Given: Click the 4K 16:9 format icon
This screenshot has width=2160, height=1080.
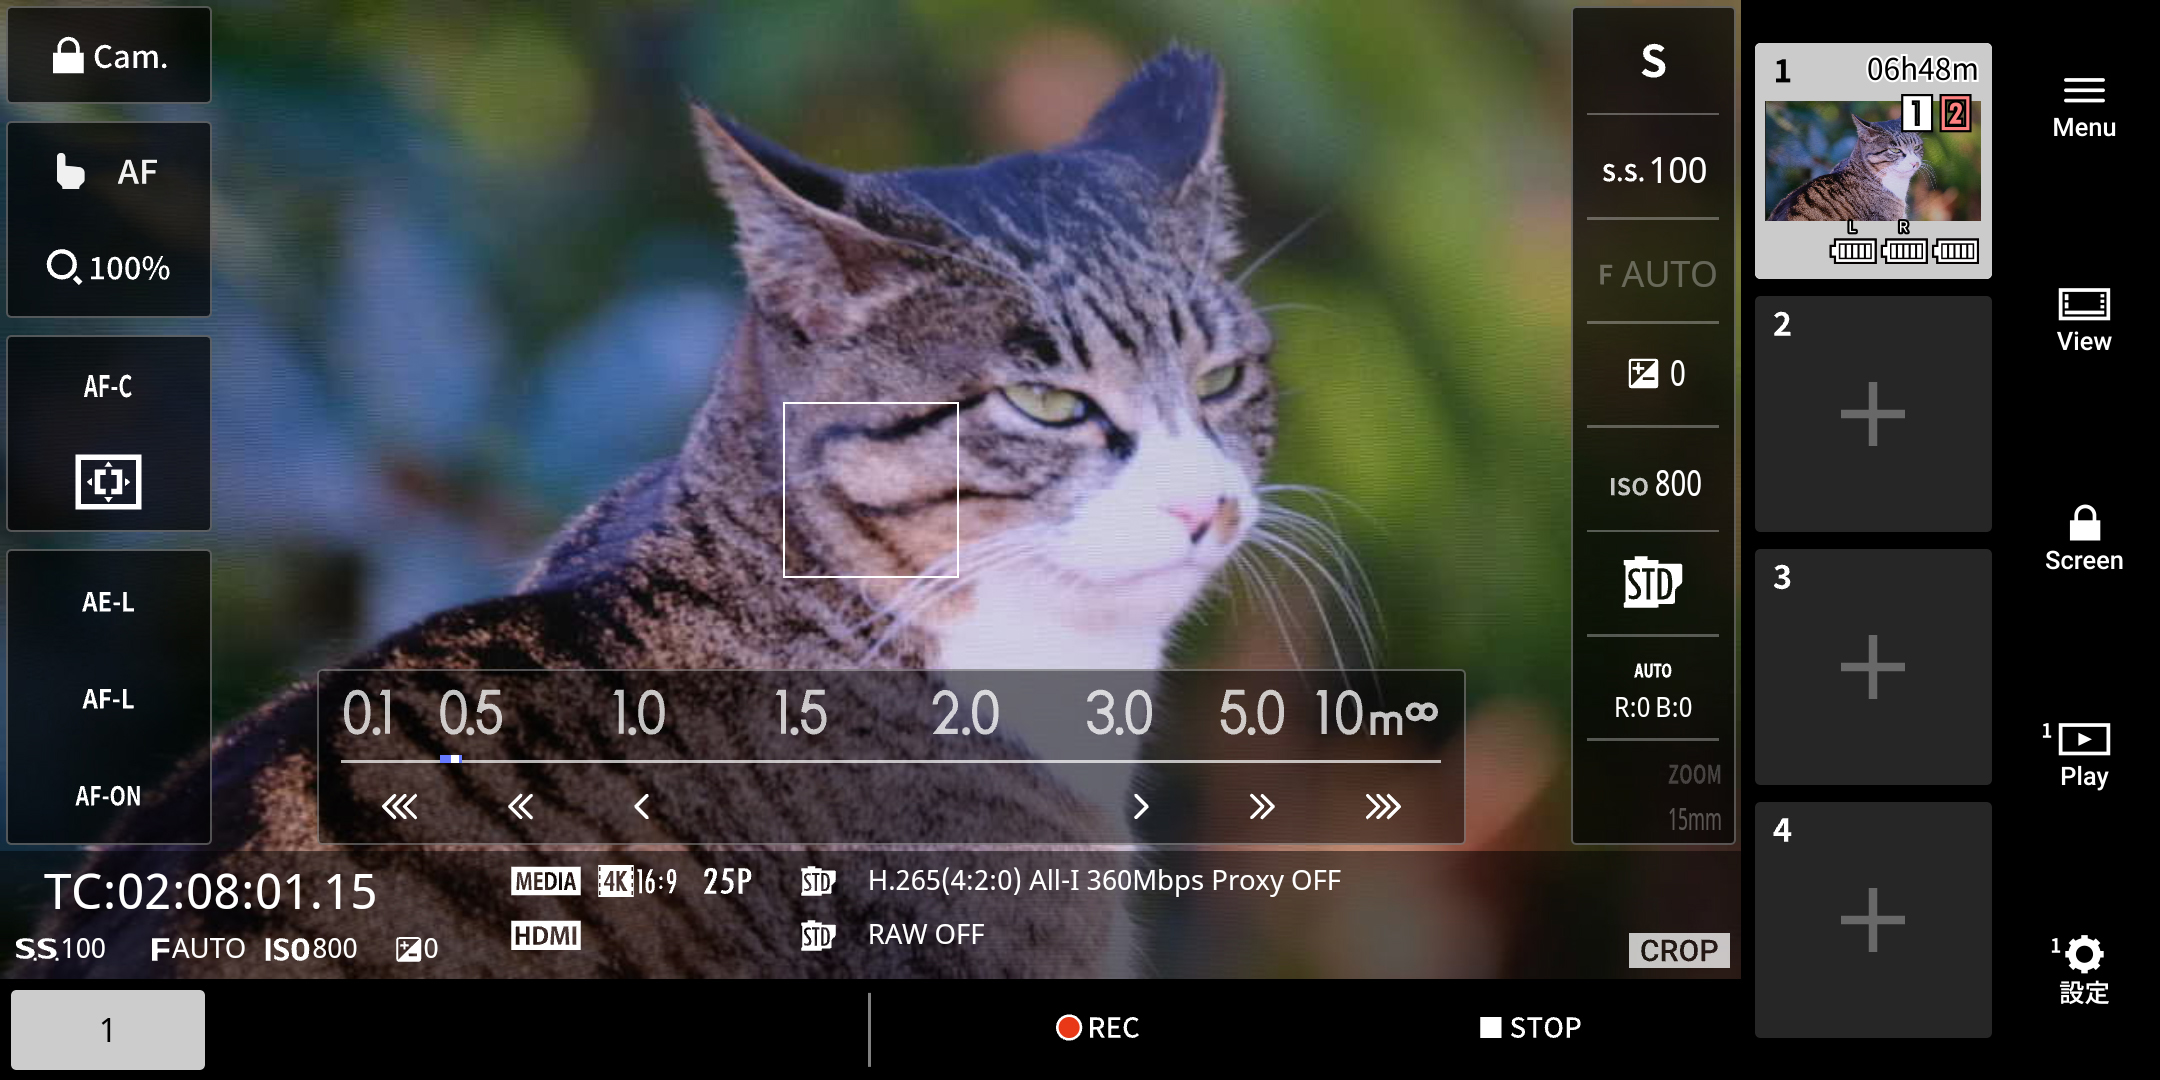Looking at the screenshot, I should pos(637,881).
